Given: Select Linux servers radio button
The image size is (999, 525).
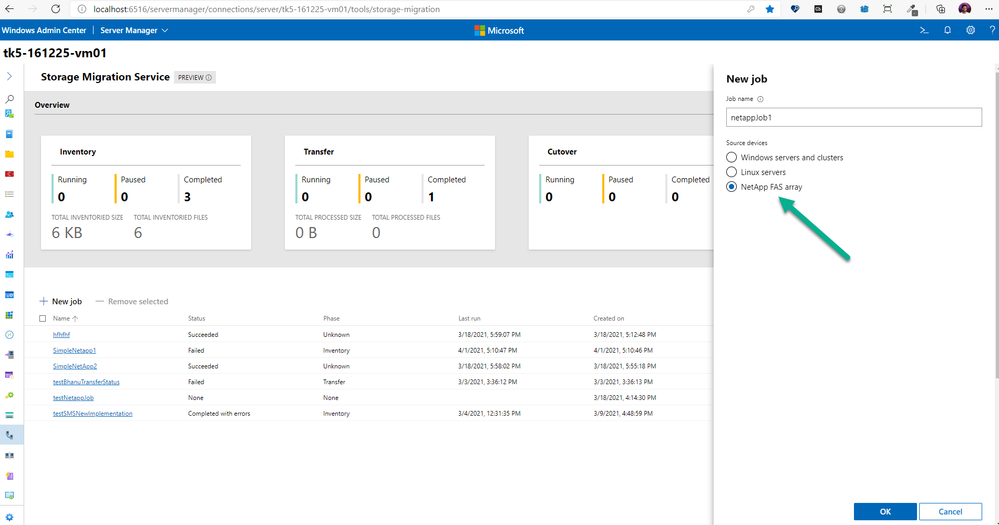Looking at the screenshot, I should pyautogui.click(x=731, y=172).
